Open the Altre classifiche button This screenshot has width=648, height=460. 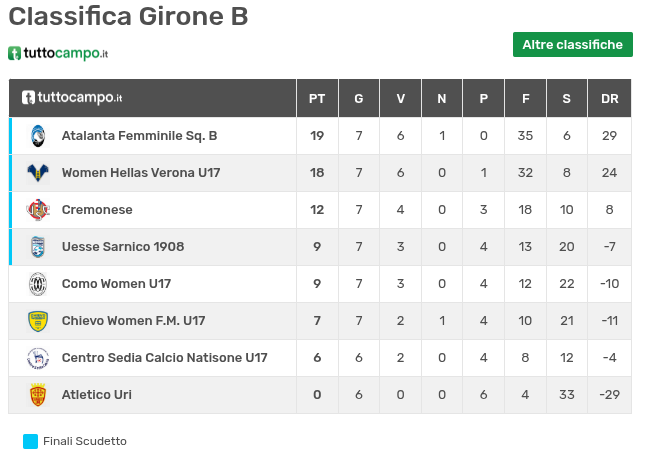pos(572,44)
